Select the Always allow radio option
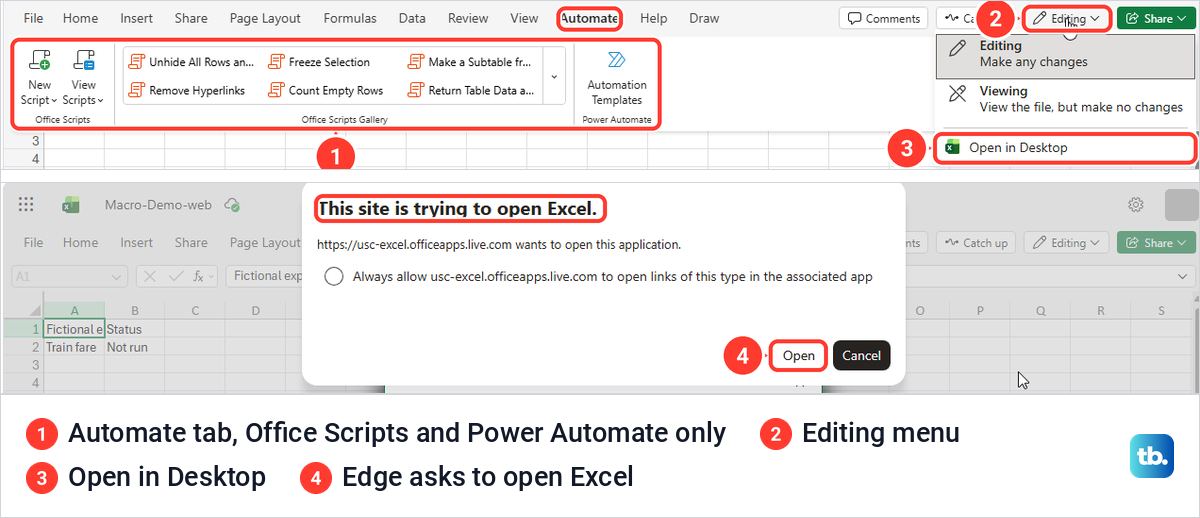 (x=334, y=276)
